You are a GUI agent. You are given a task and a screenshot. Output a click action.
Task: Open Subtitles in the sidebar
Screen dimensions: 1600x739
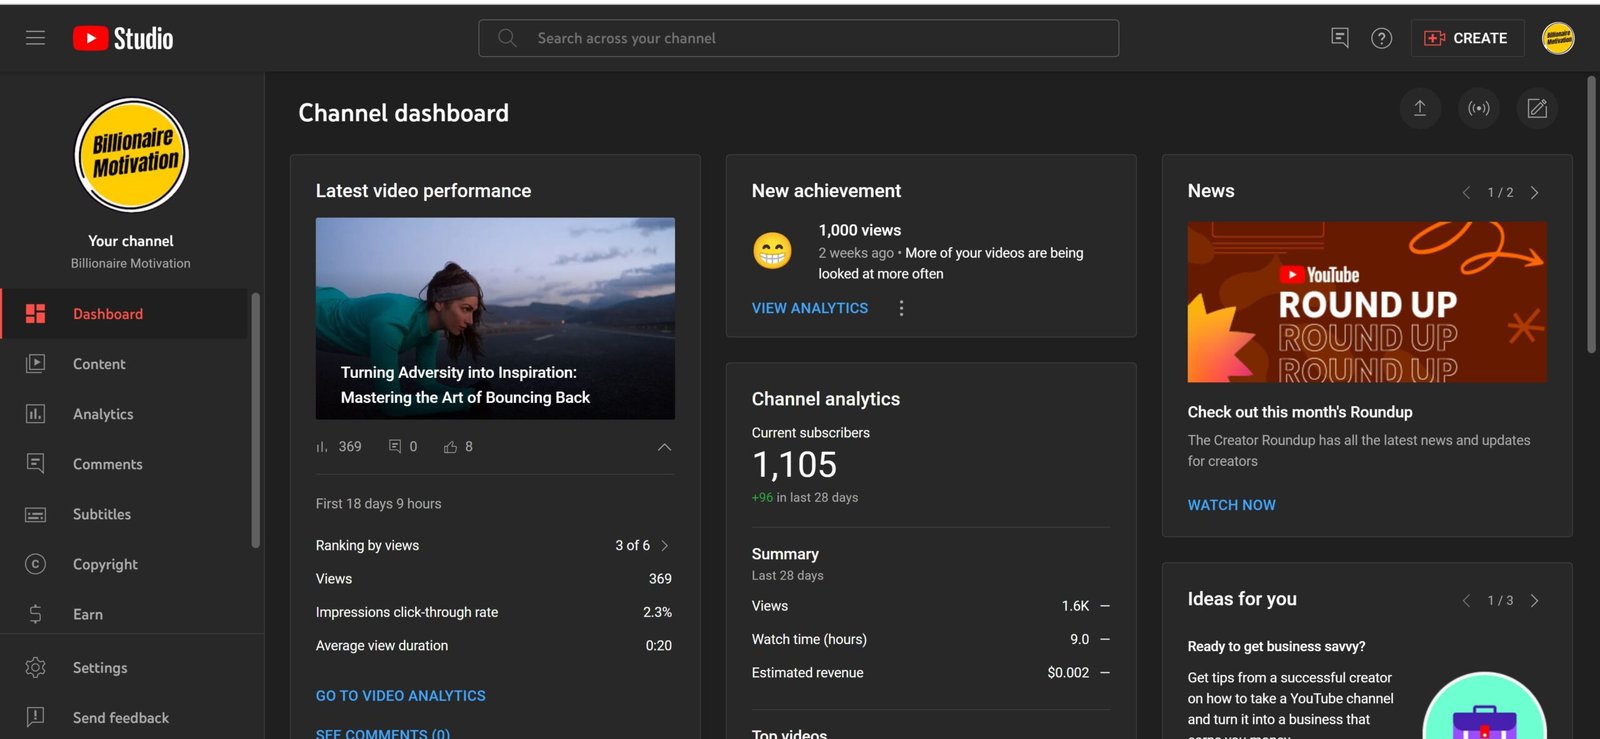(x=124, y=514)
